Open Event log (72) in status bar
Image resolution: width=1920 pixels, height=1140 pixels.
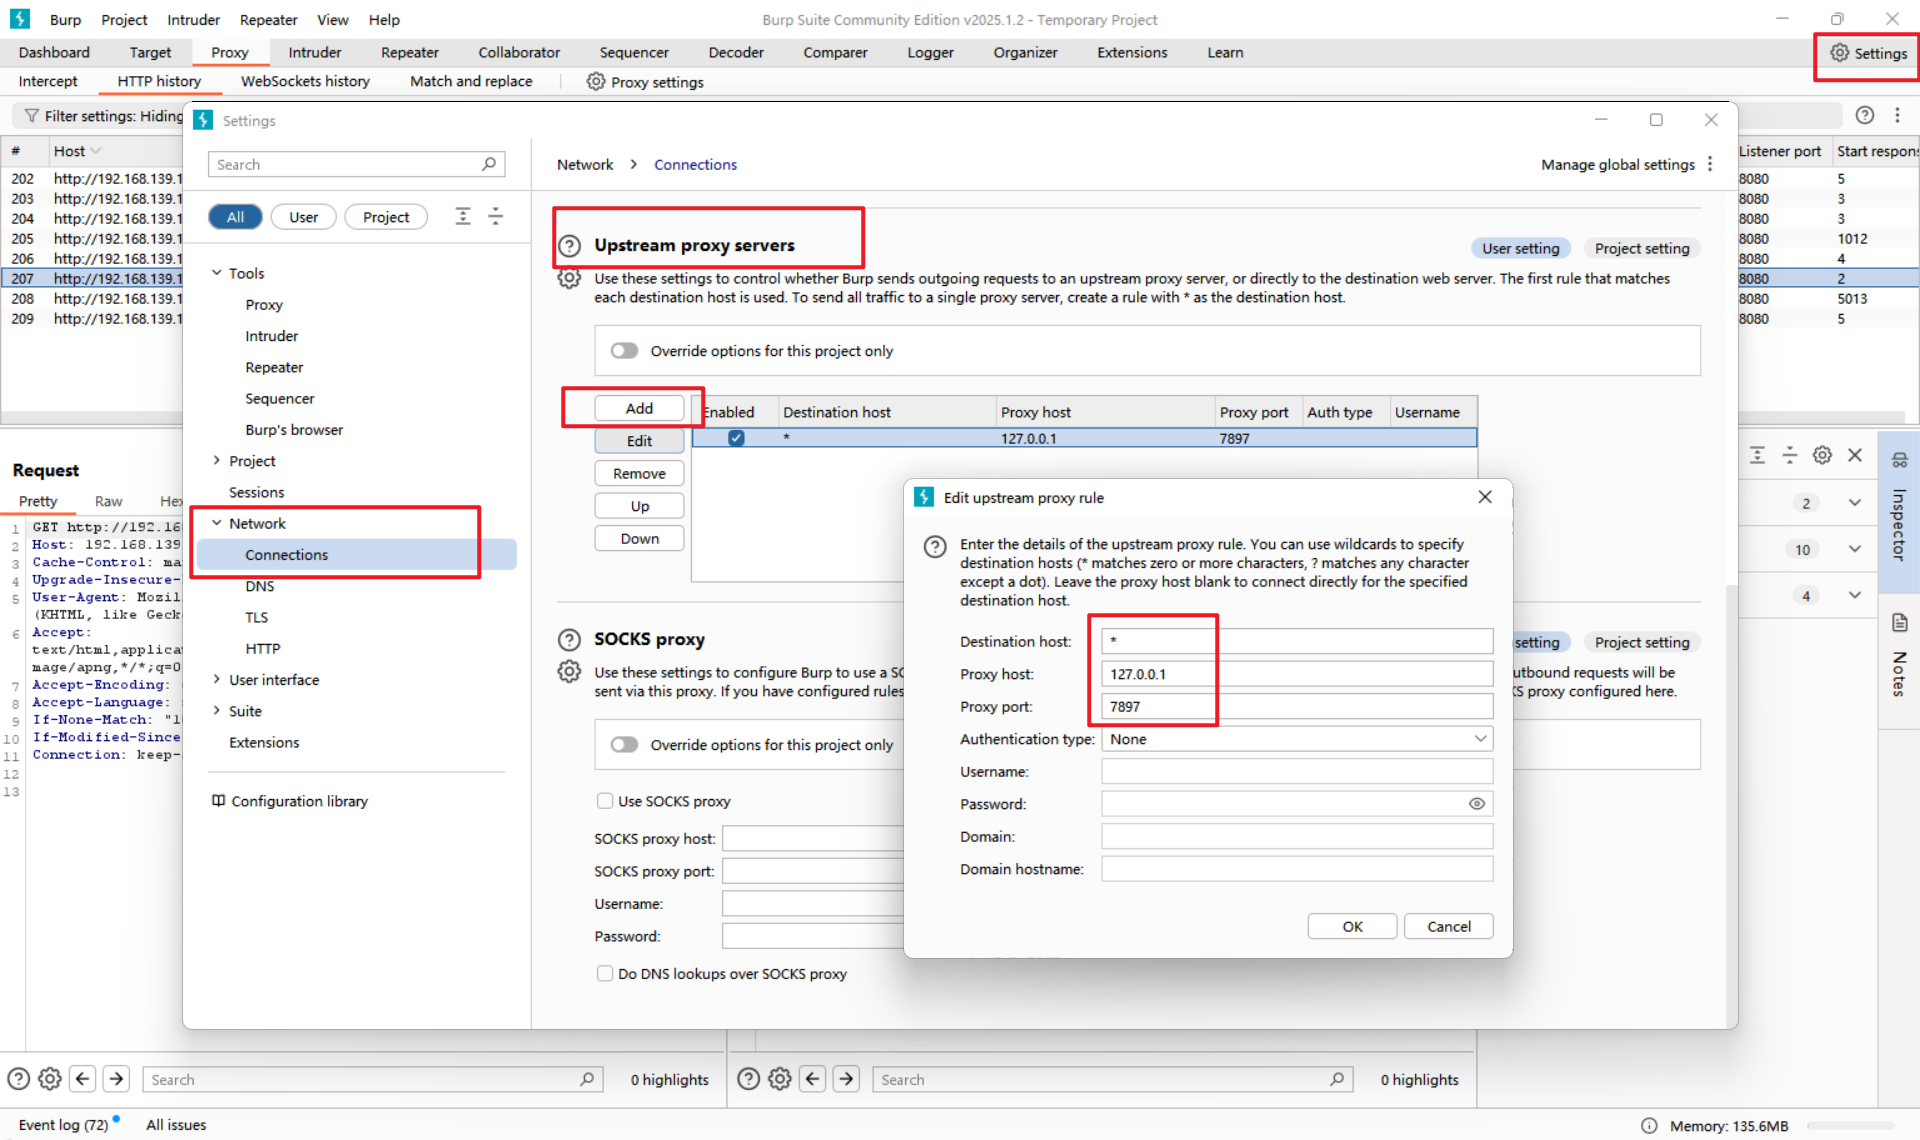pyautogui.click(x=64, y=1125)
